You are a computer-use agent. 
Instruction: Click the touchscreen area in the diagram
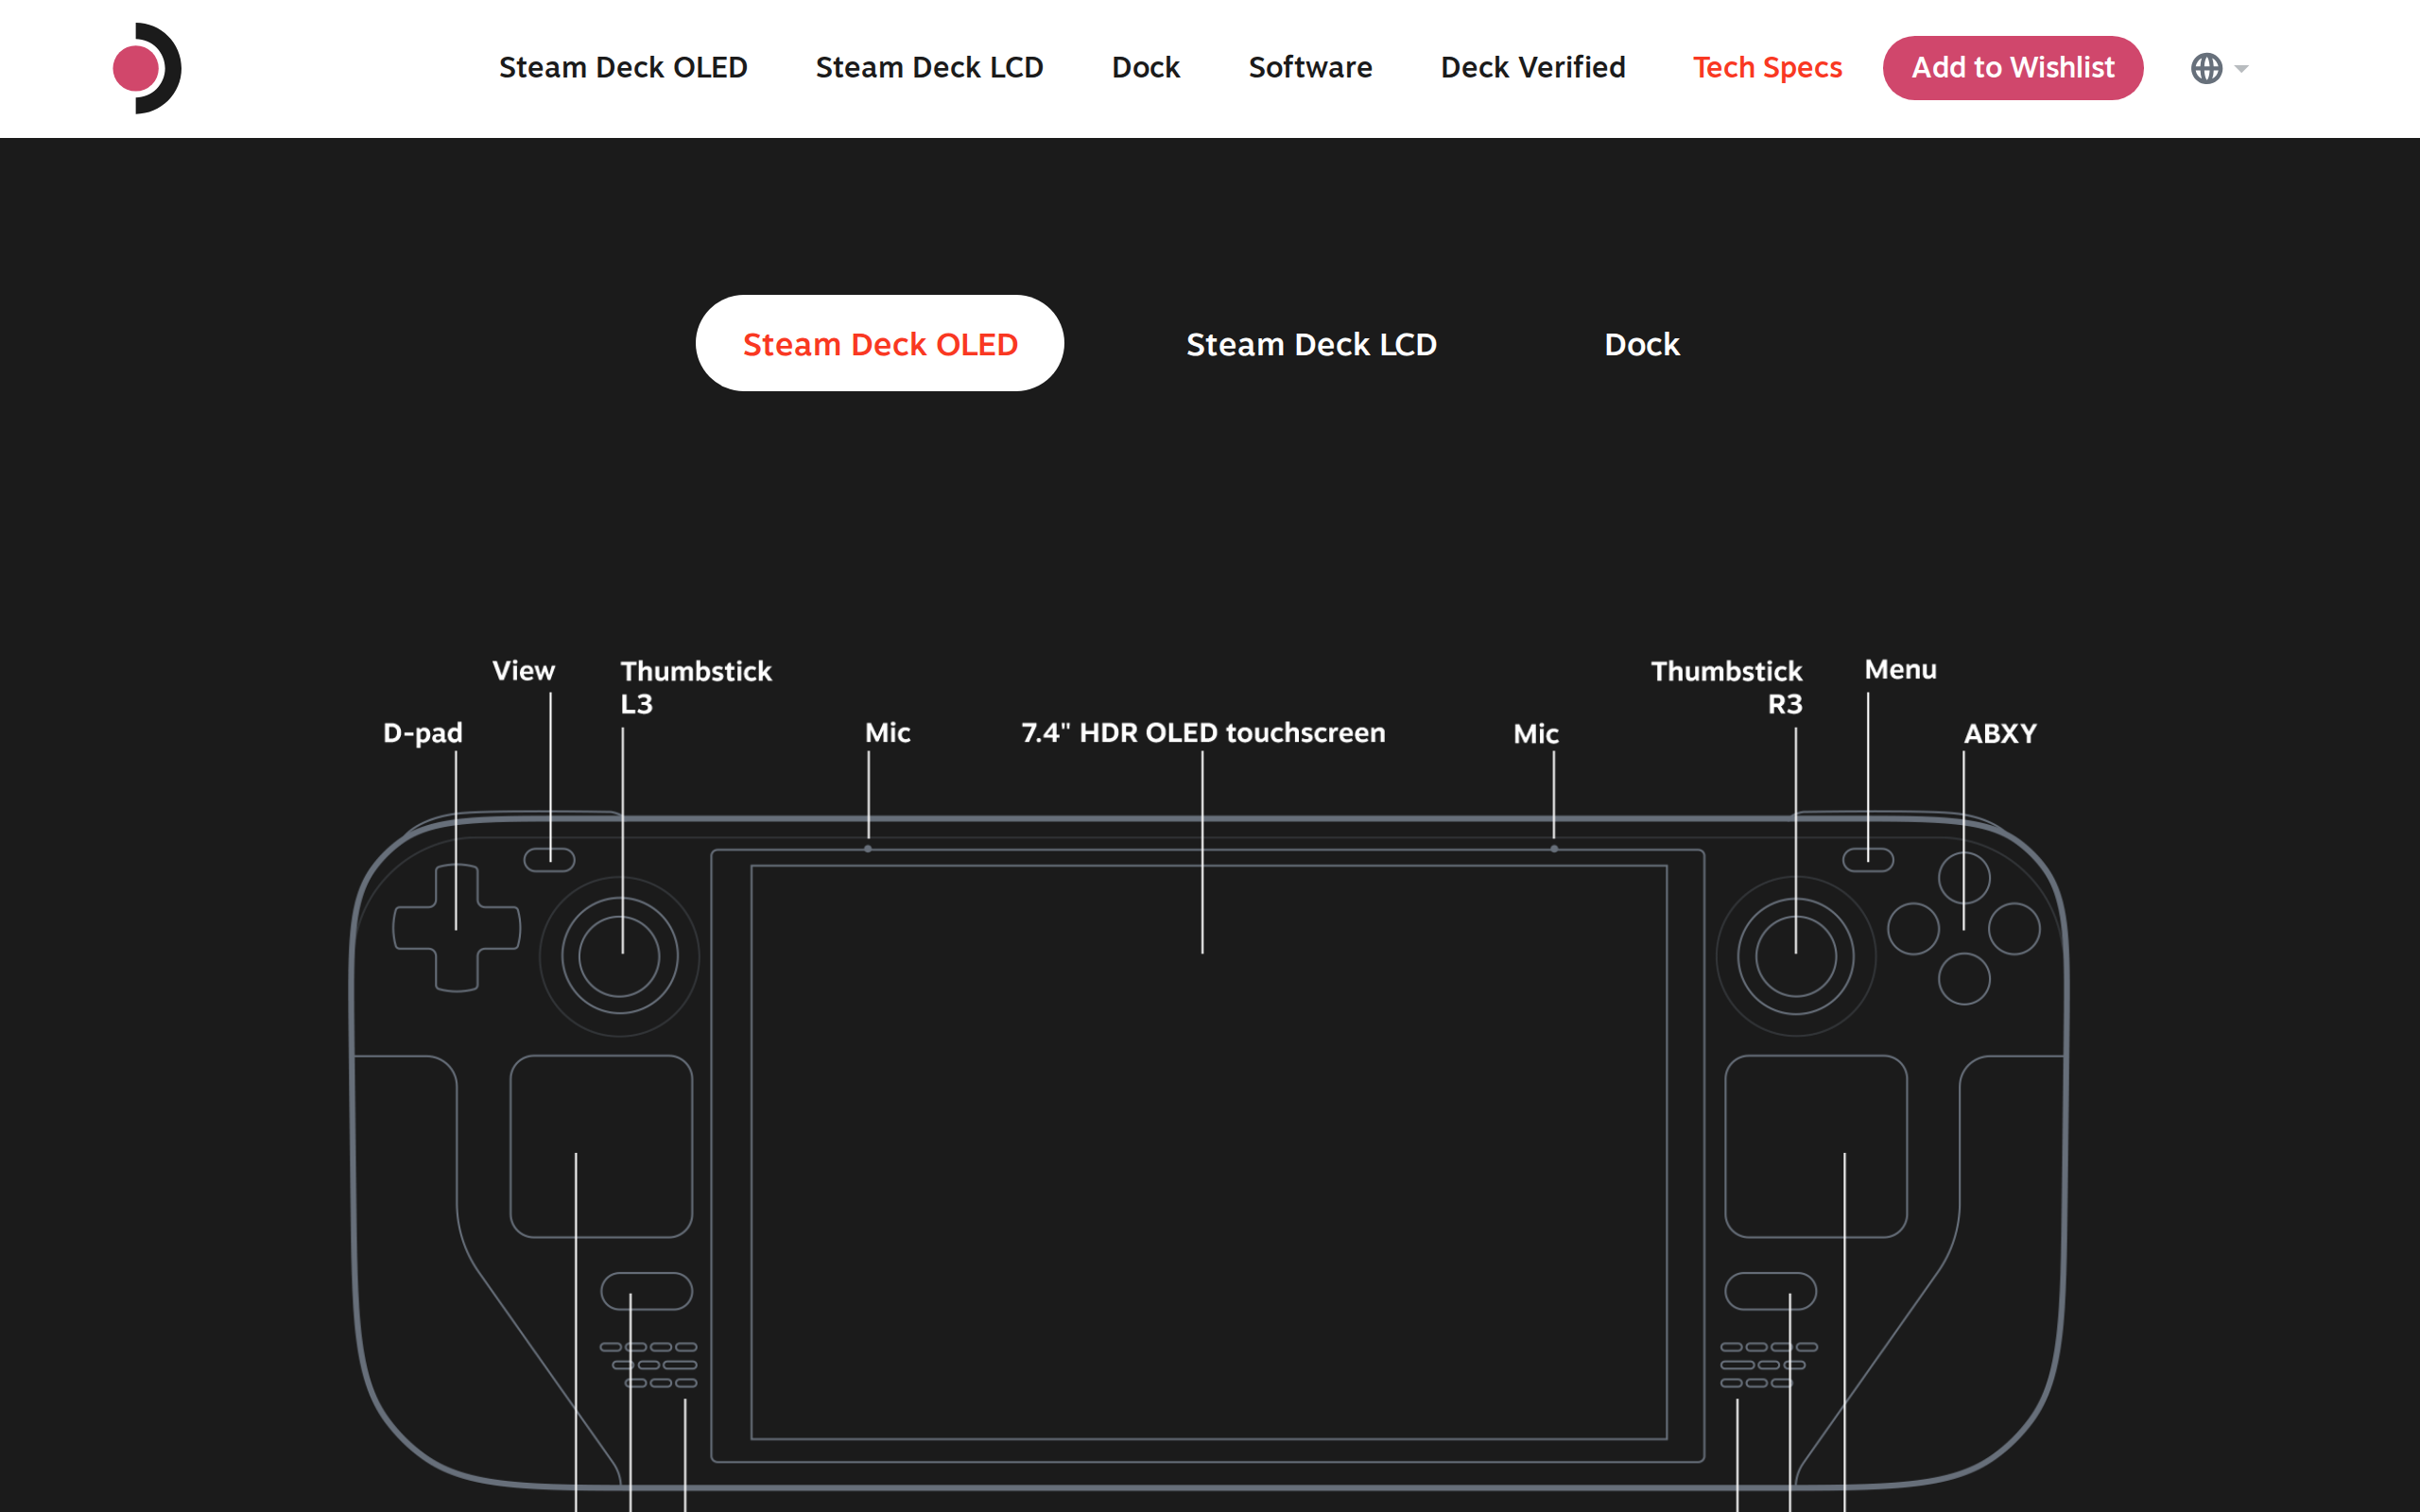click(1209, 1152)
